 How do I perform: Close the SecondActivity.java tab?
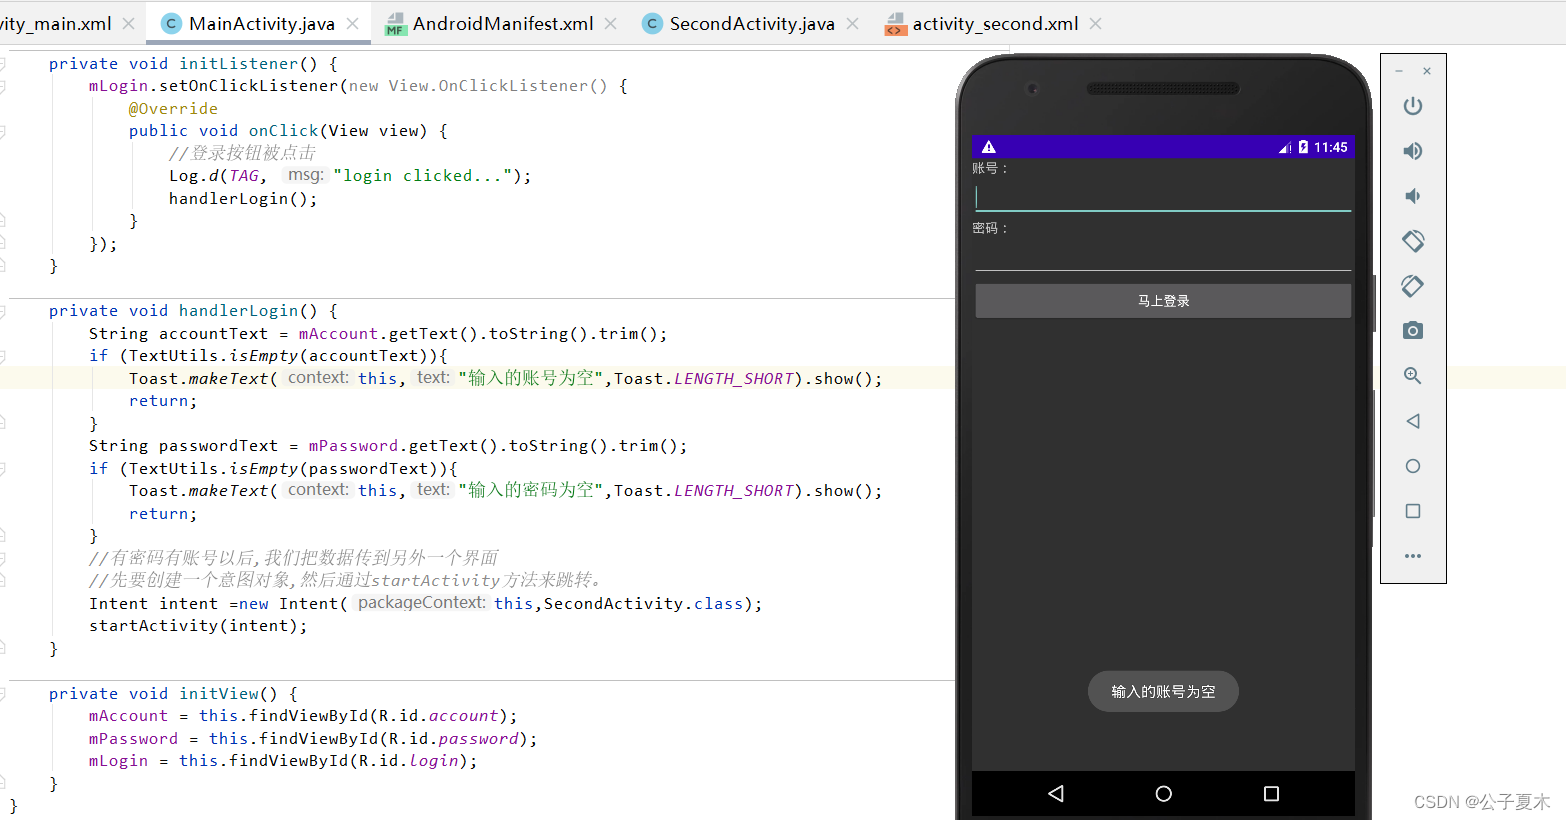[x=852, y=23]
